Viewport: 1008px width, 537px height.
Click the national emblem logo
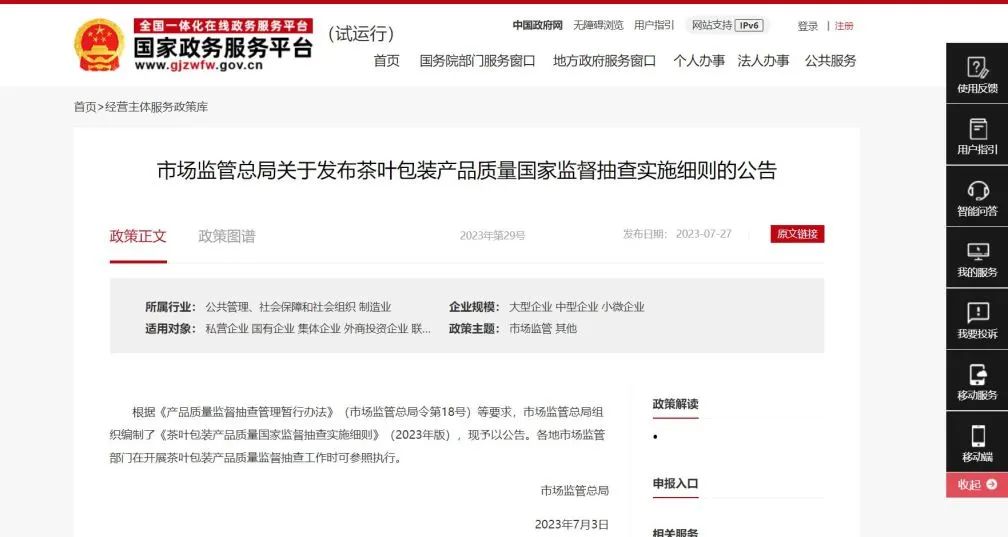(99, 44)
